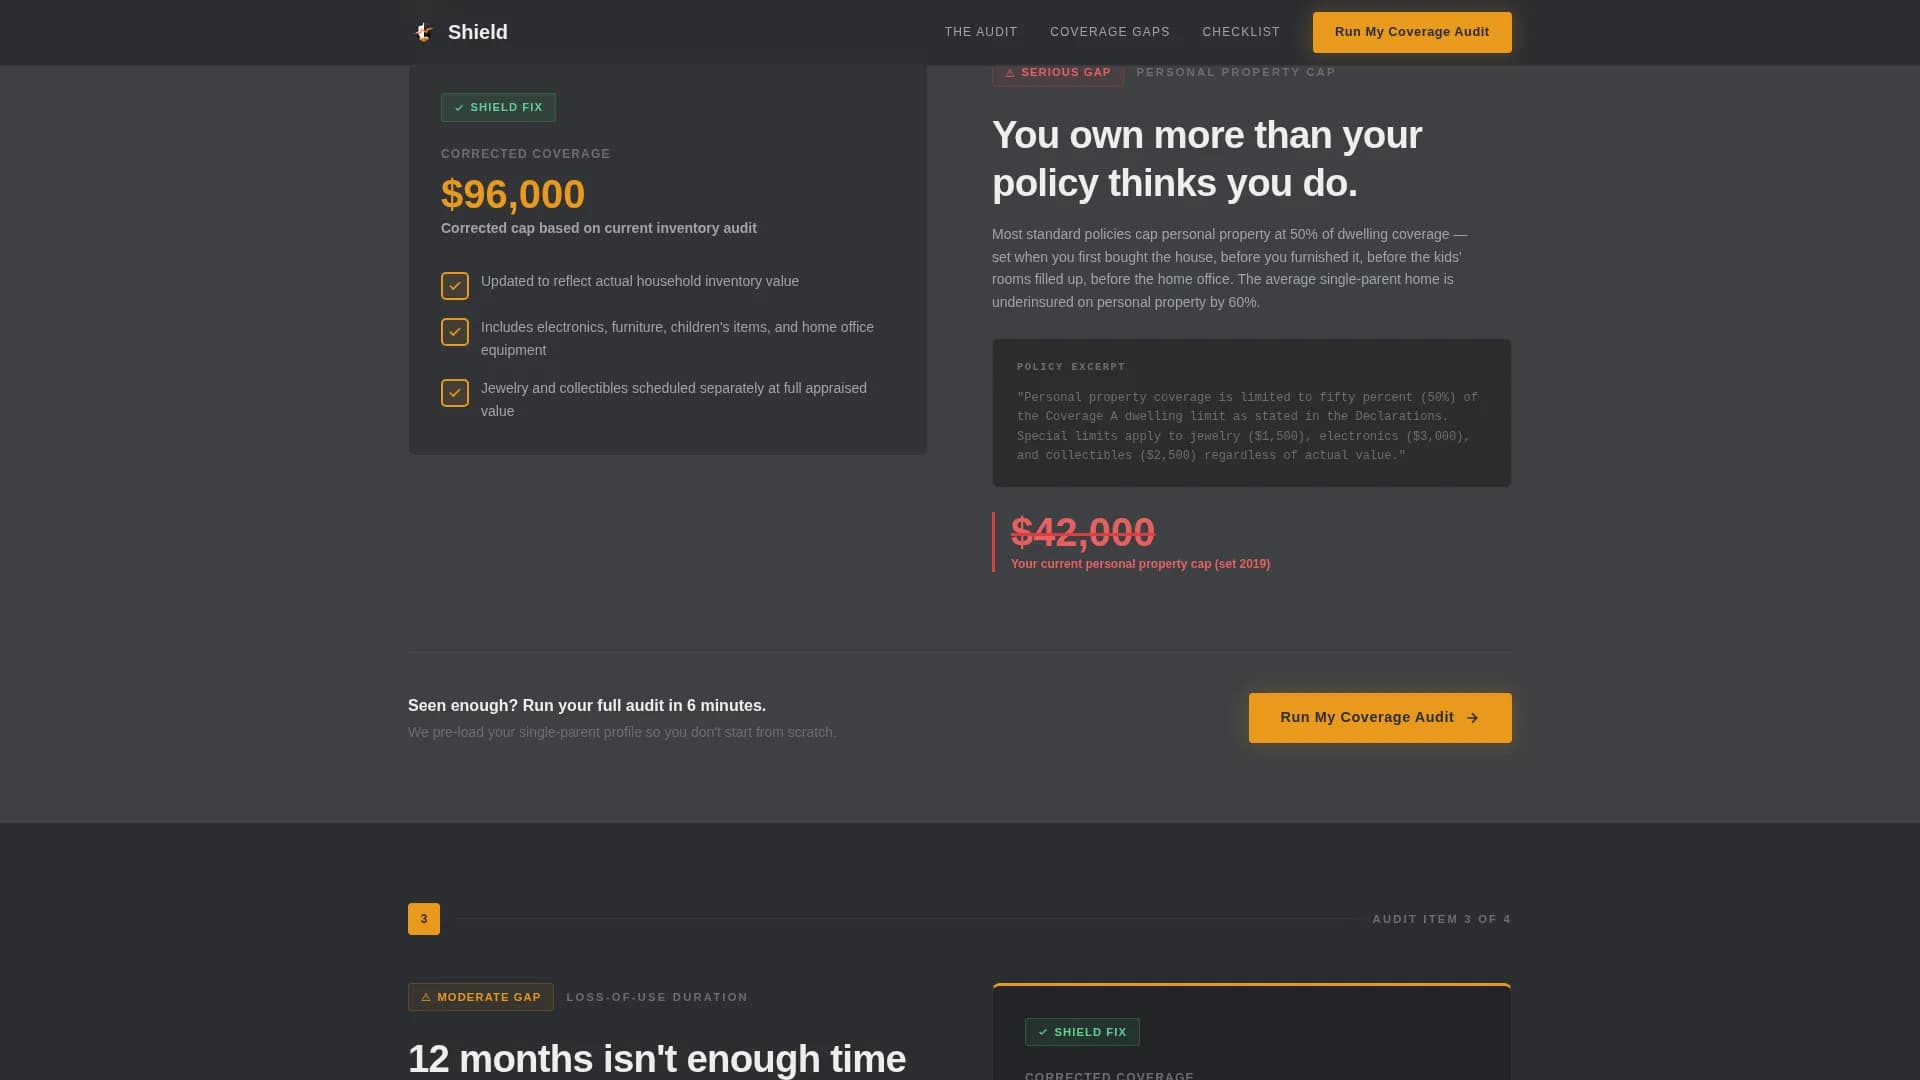
Task: Go to Coverage Gaps nav section
Action: tap(1109, 32)
